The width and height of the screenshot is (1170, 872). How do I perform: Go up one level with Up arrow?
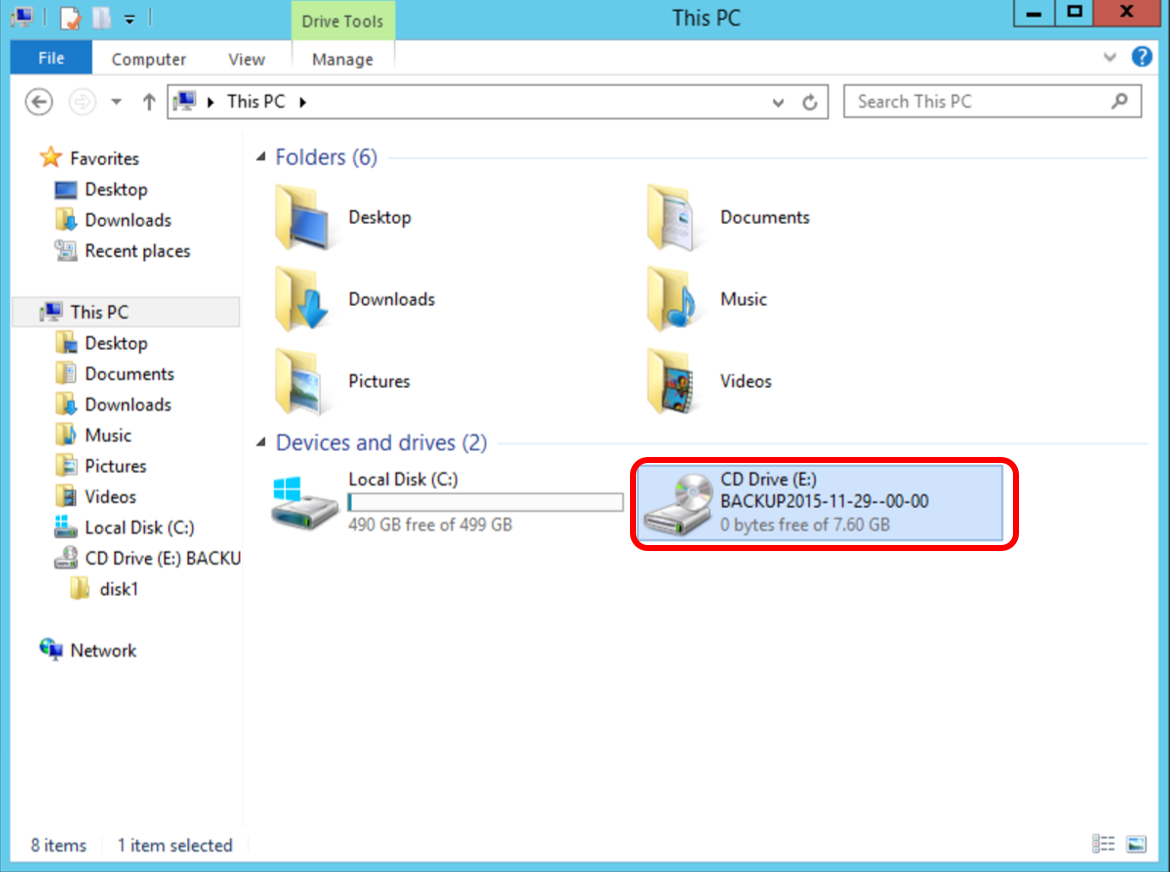pos(148,101)
